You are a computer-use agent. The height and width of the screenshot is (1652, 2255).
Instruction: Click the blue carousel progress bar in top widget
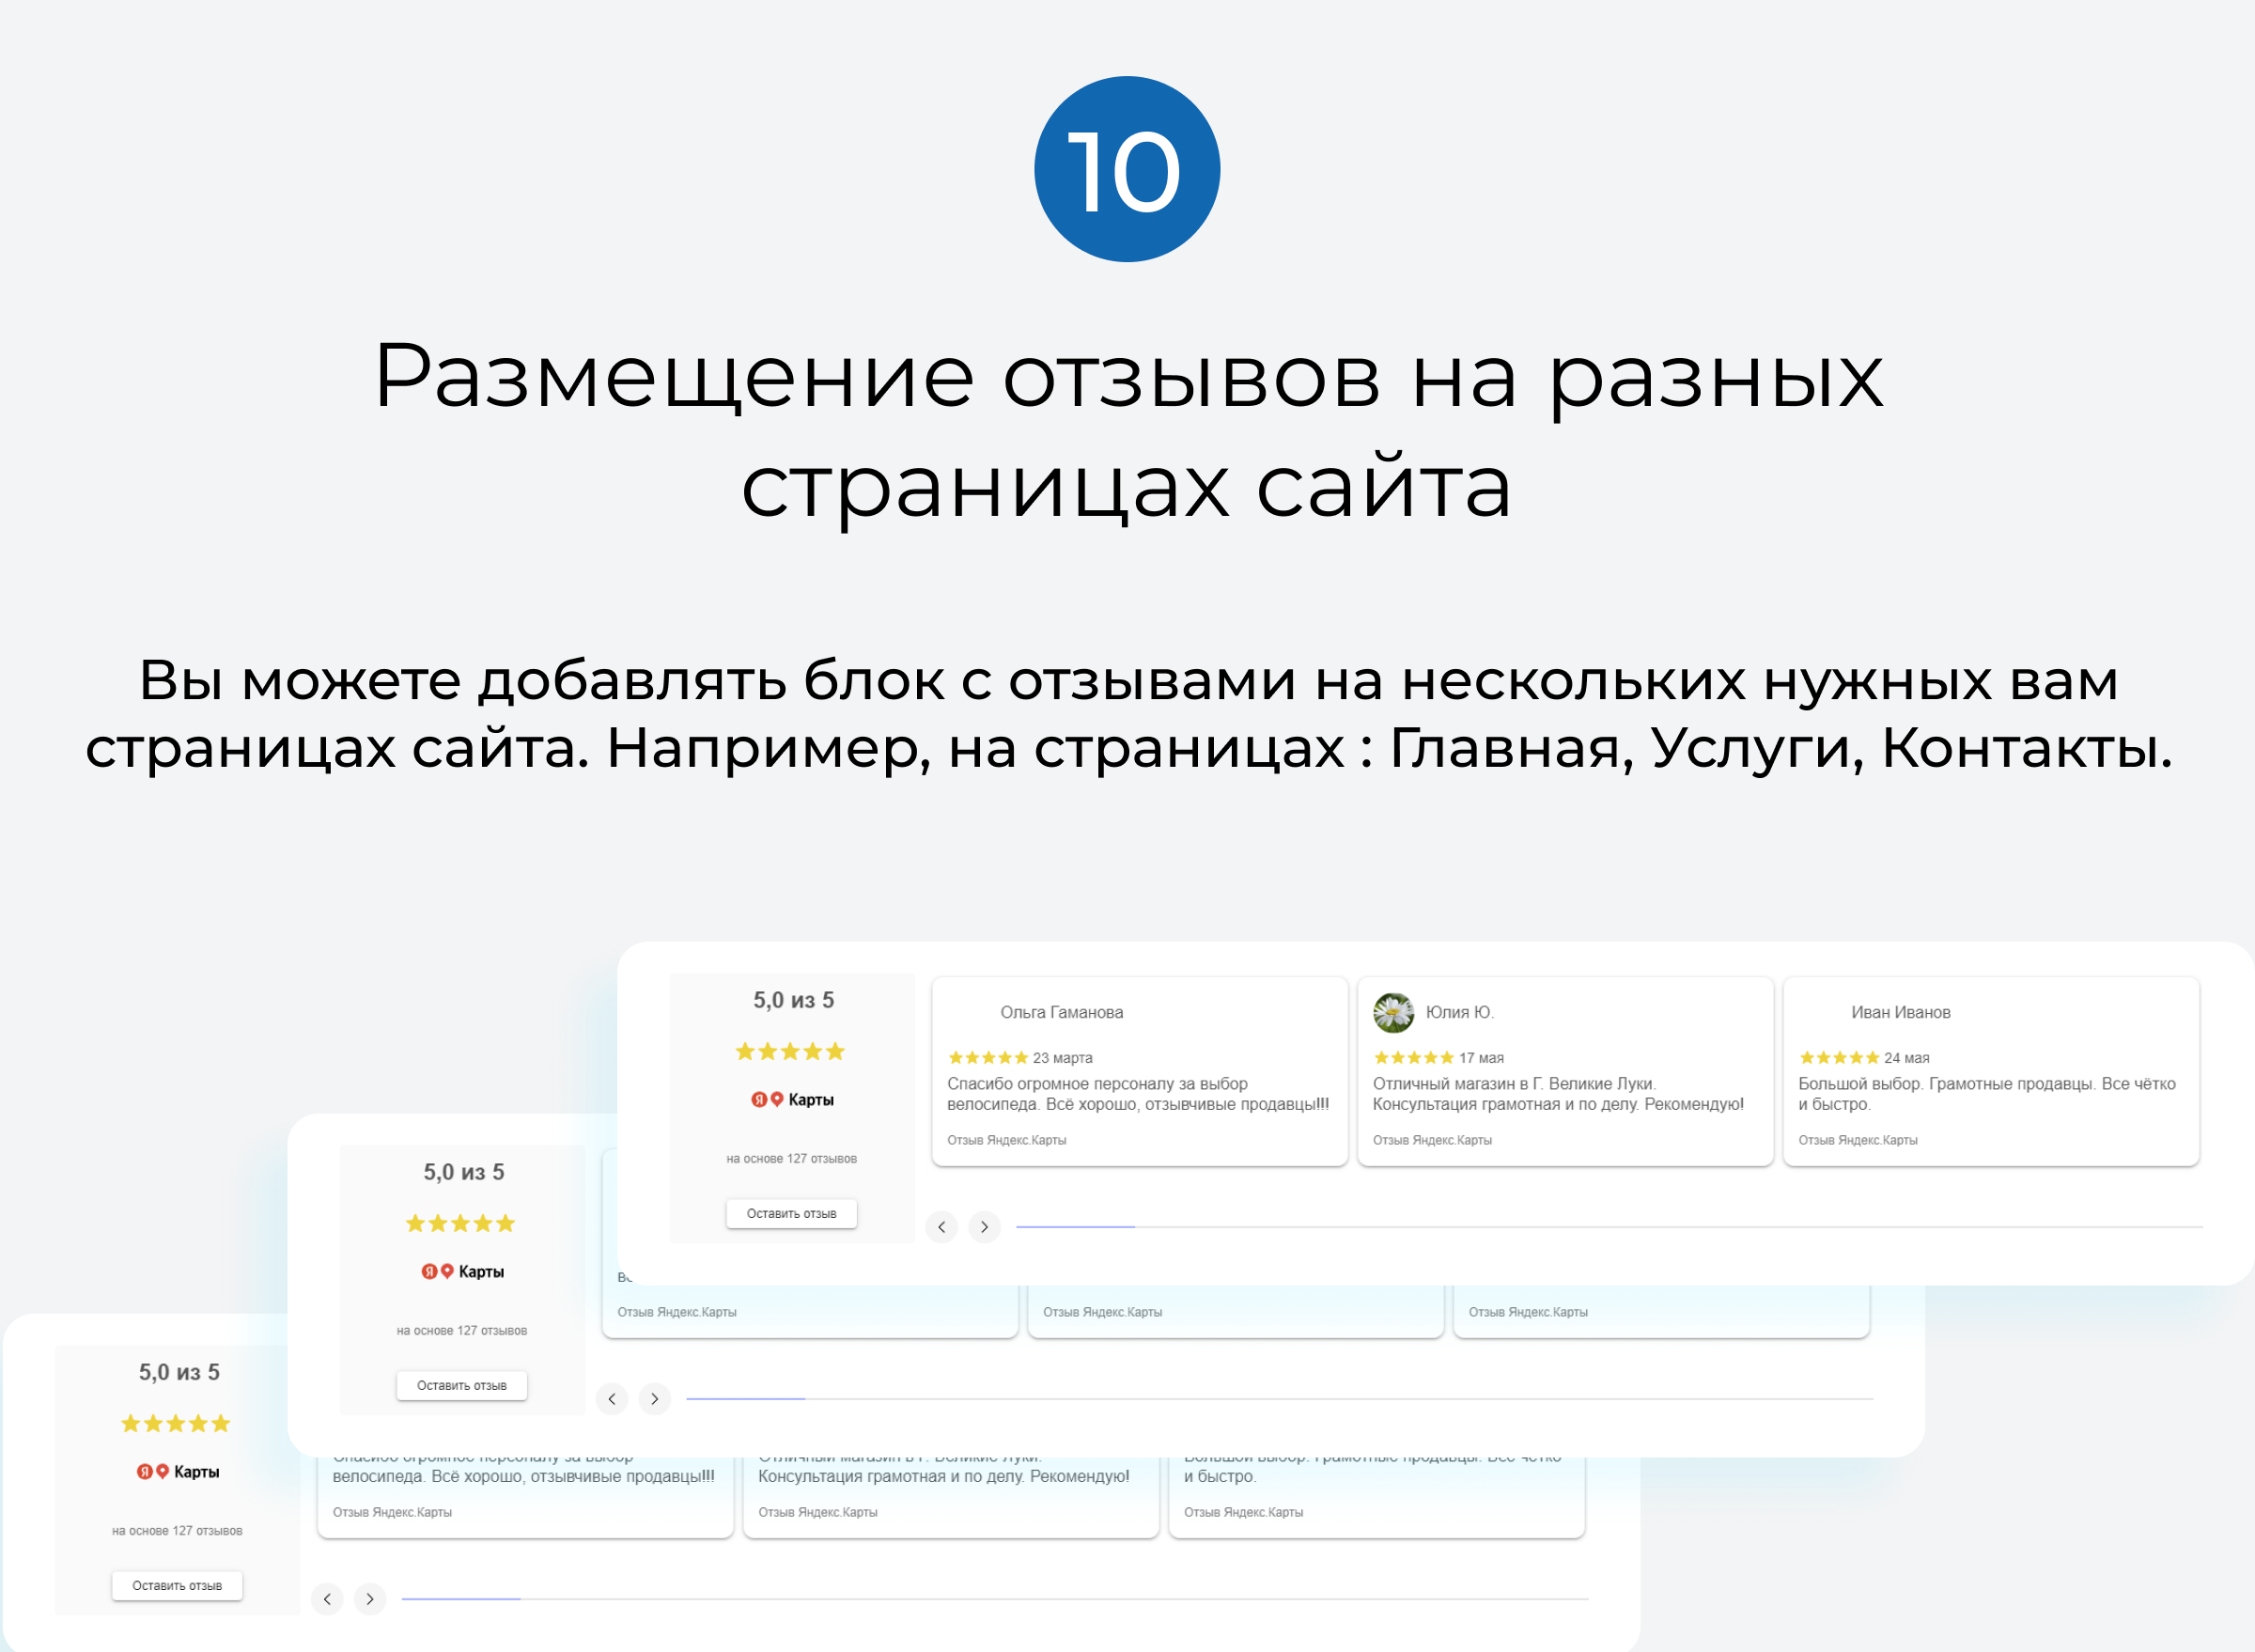pyautogui.click(x=1075, y=1226)
